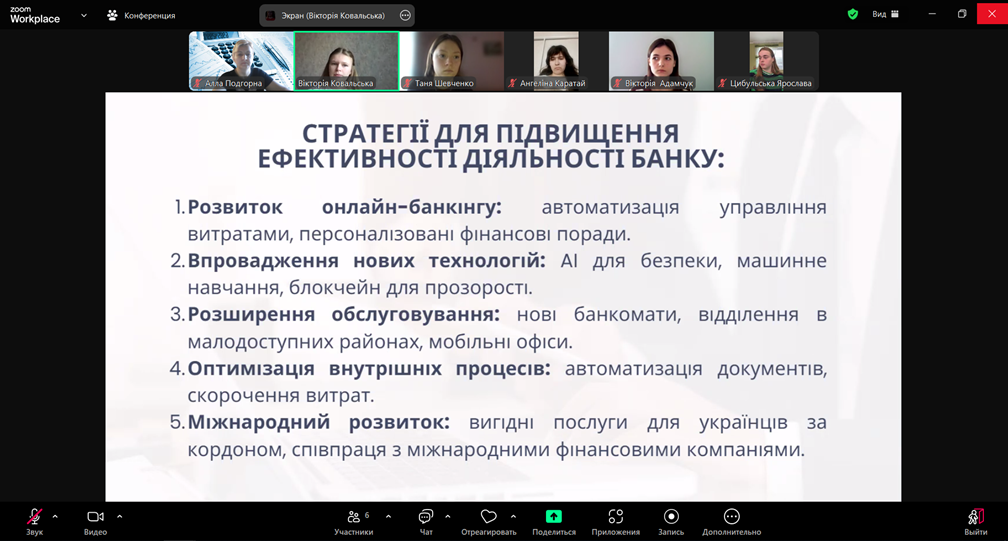The height and width of the screenshot is (541, 1008).
Task: Turn on camera with Видео button
Action: pos(95,517)
